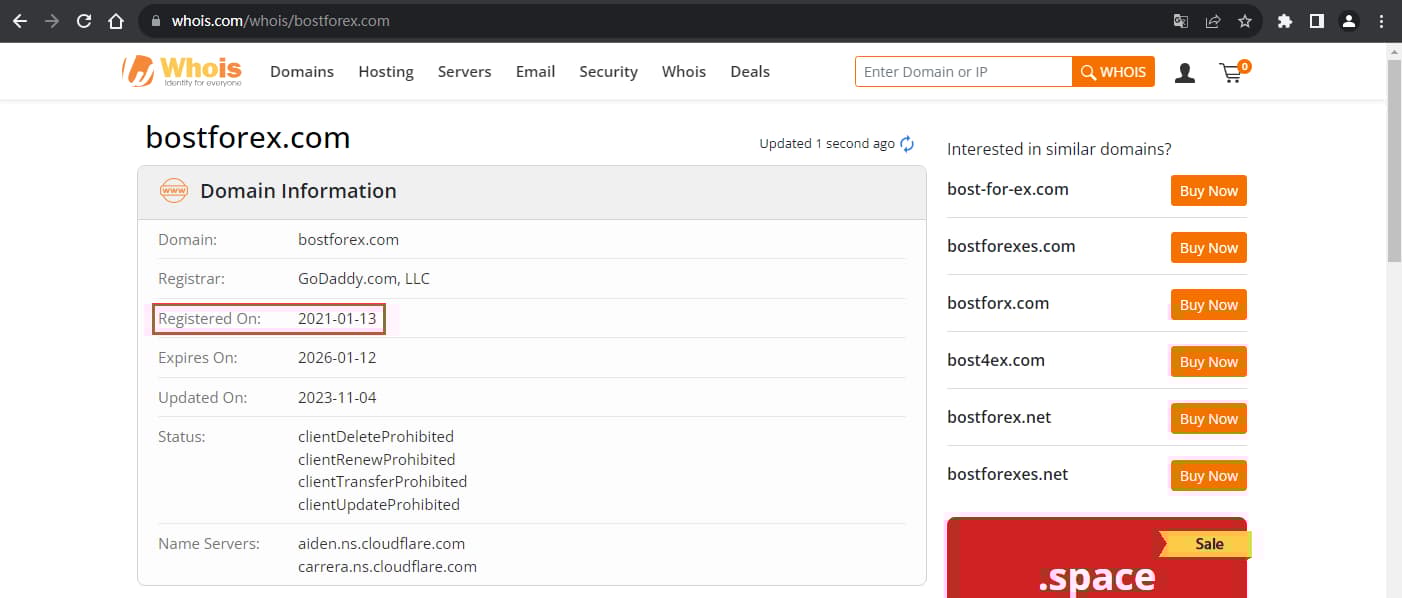Viewport: 1402px width, 598px height.
Task: Open the Security menu
Action: (x=609, y=72)
